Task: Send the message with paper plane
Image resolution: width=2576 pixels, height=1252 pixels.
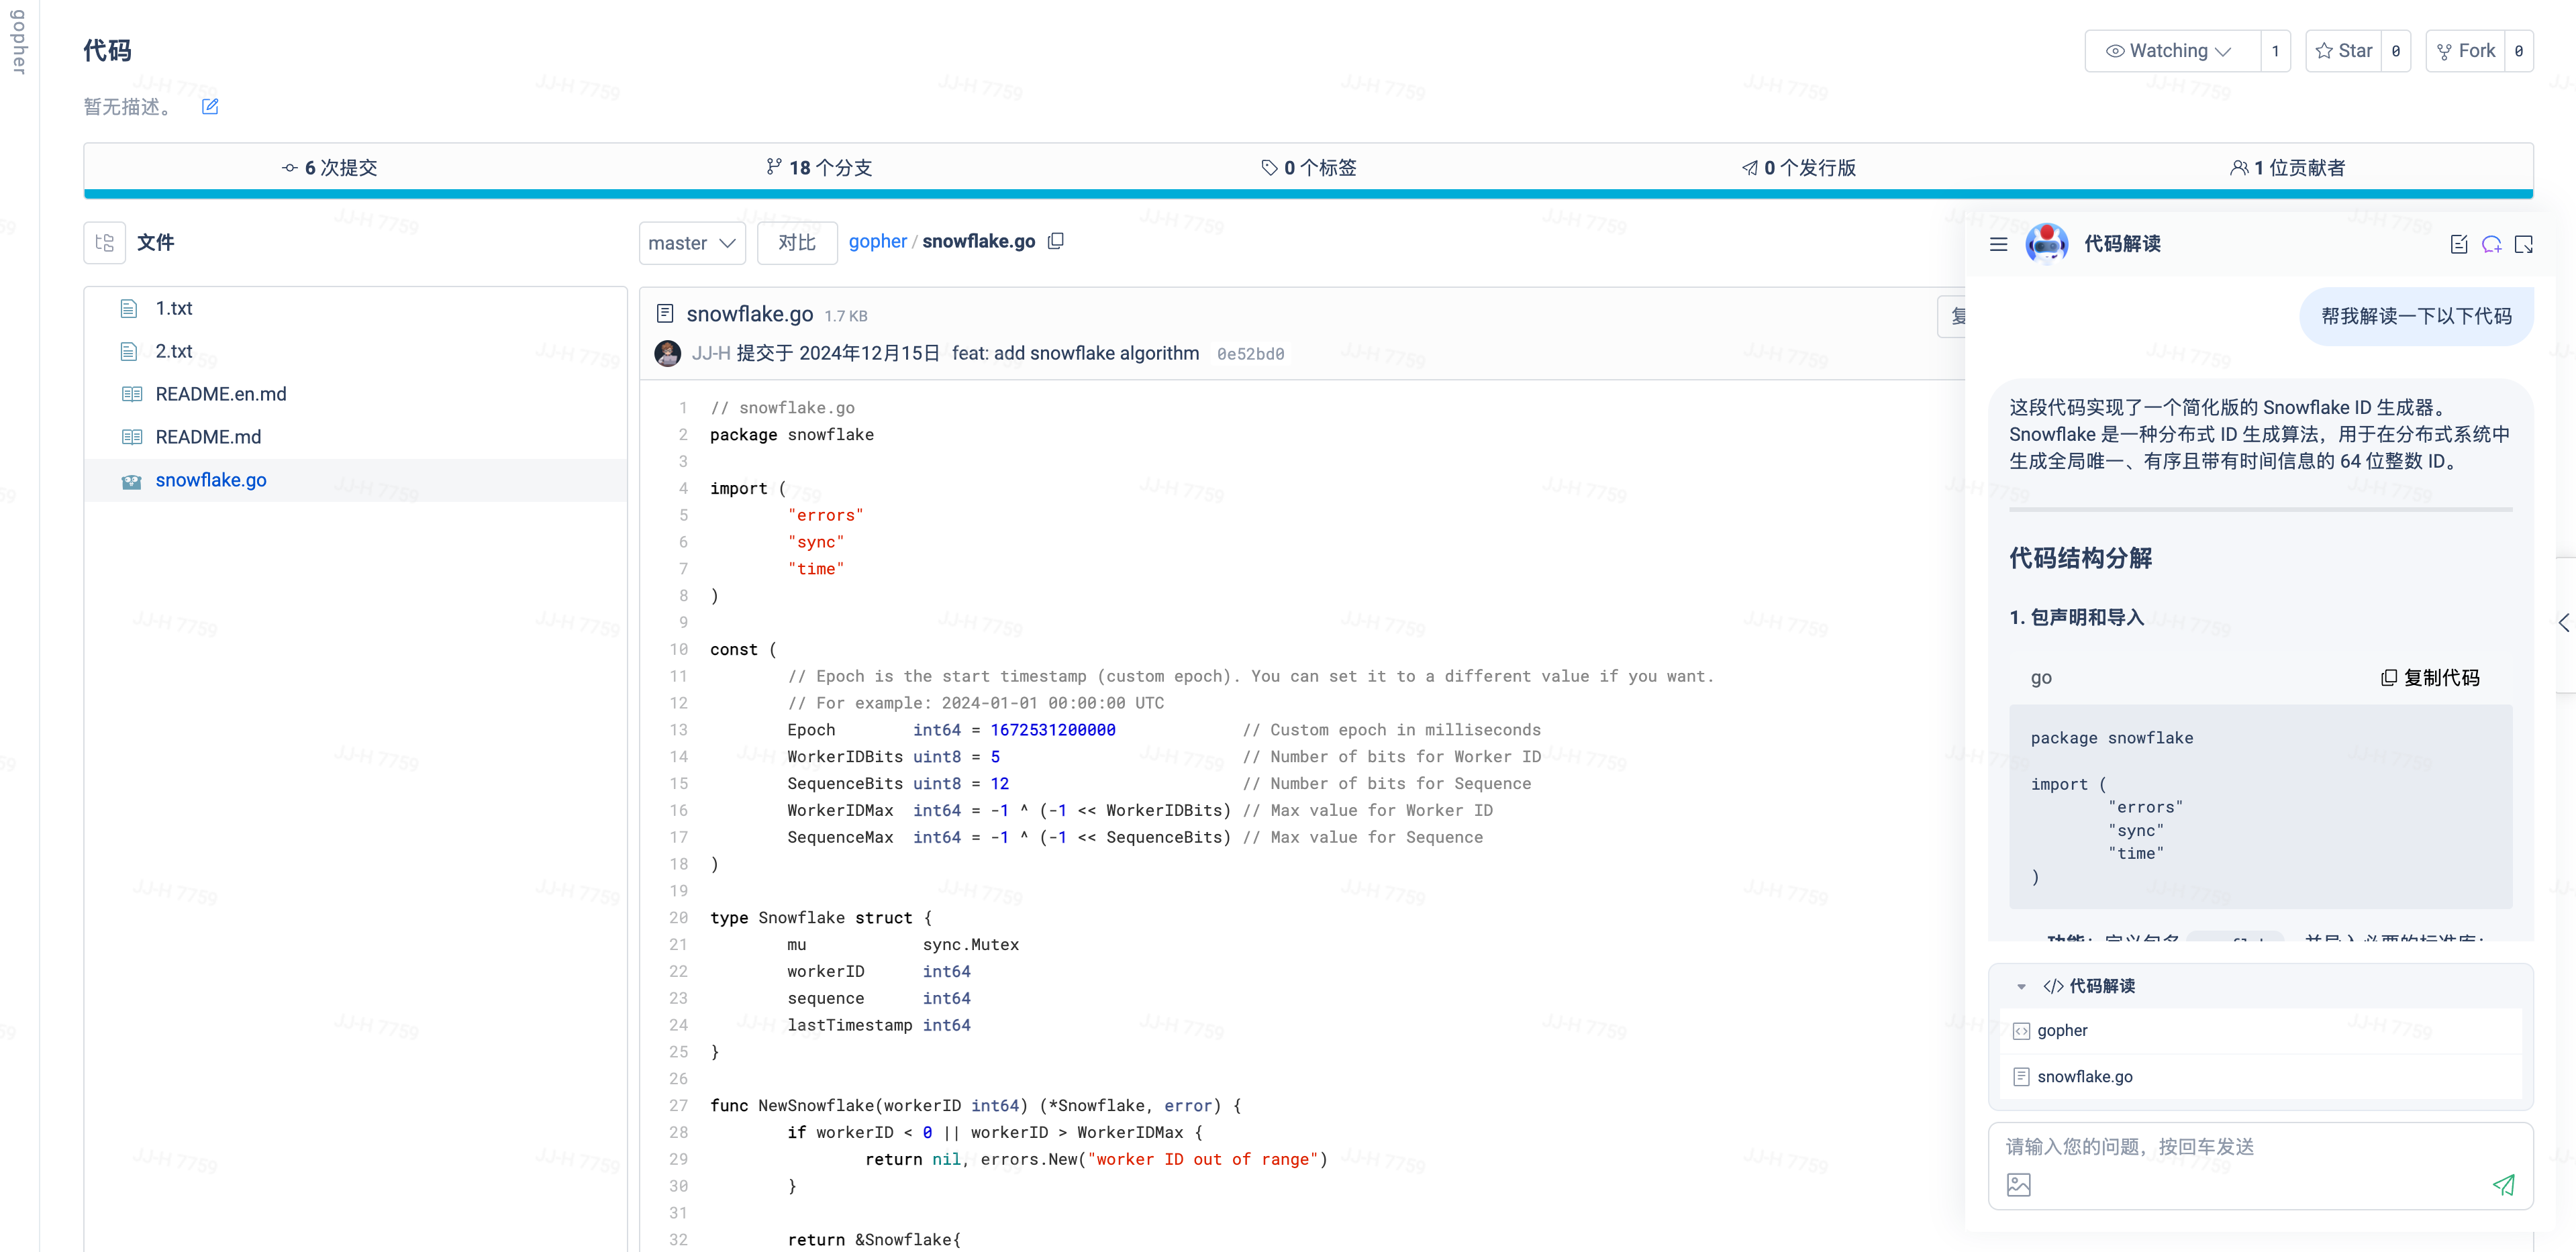Action: (2504, 1185)
